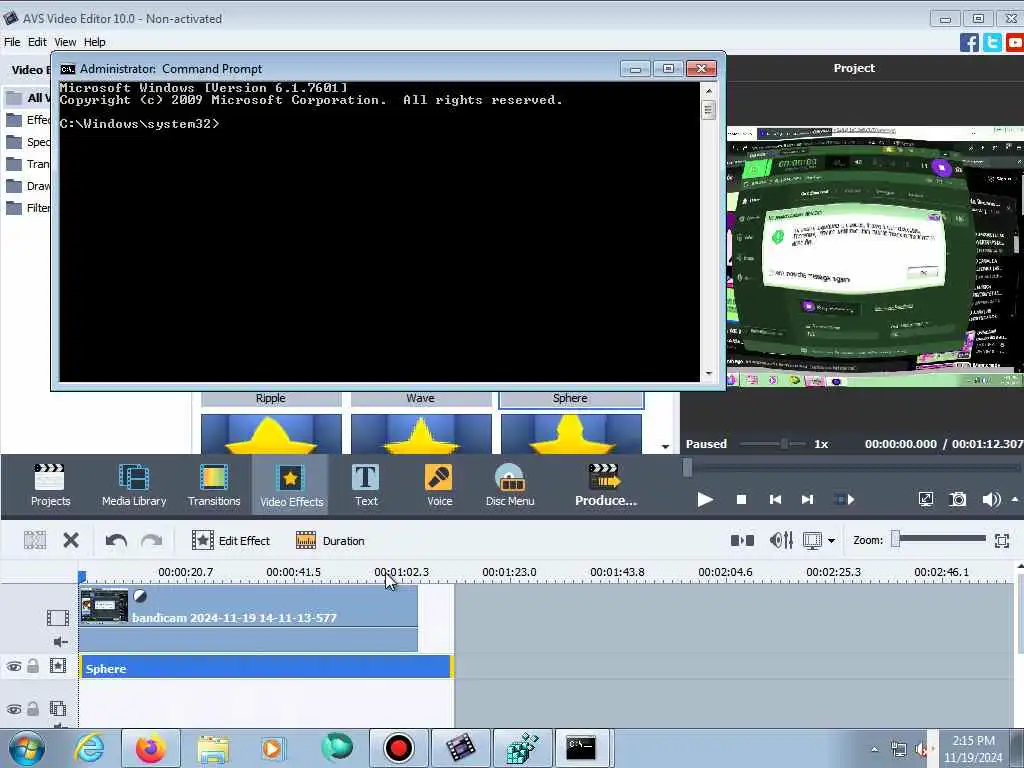
Task: Open the File menu
Action: (12, 42)
